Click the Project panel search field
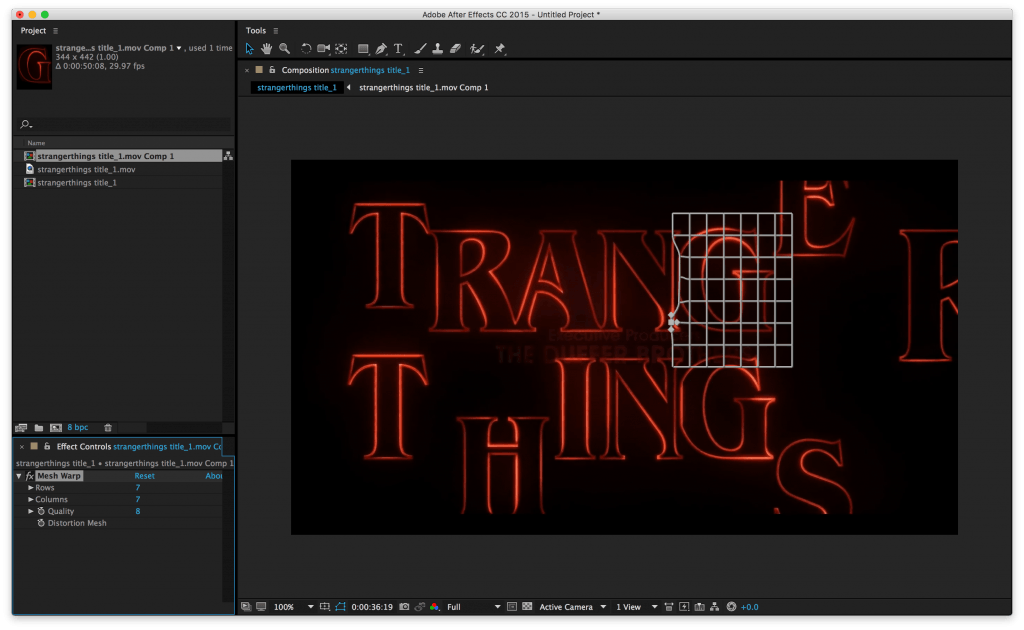1024x630 pixels. pos(123,124)
